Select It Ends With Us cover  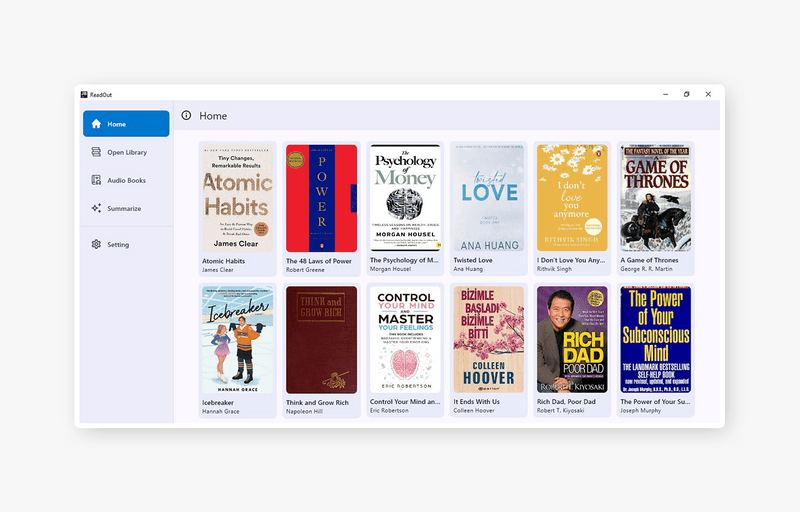[489, 339]
